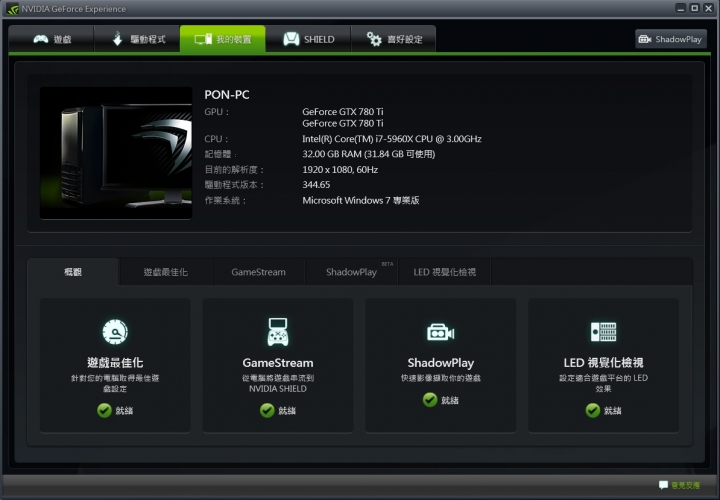Click the NVIDIA logo in title bar
720x500 pixels.
12,9
